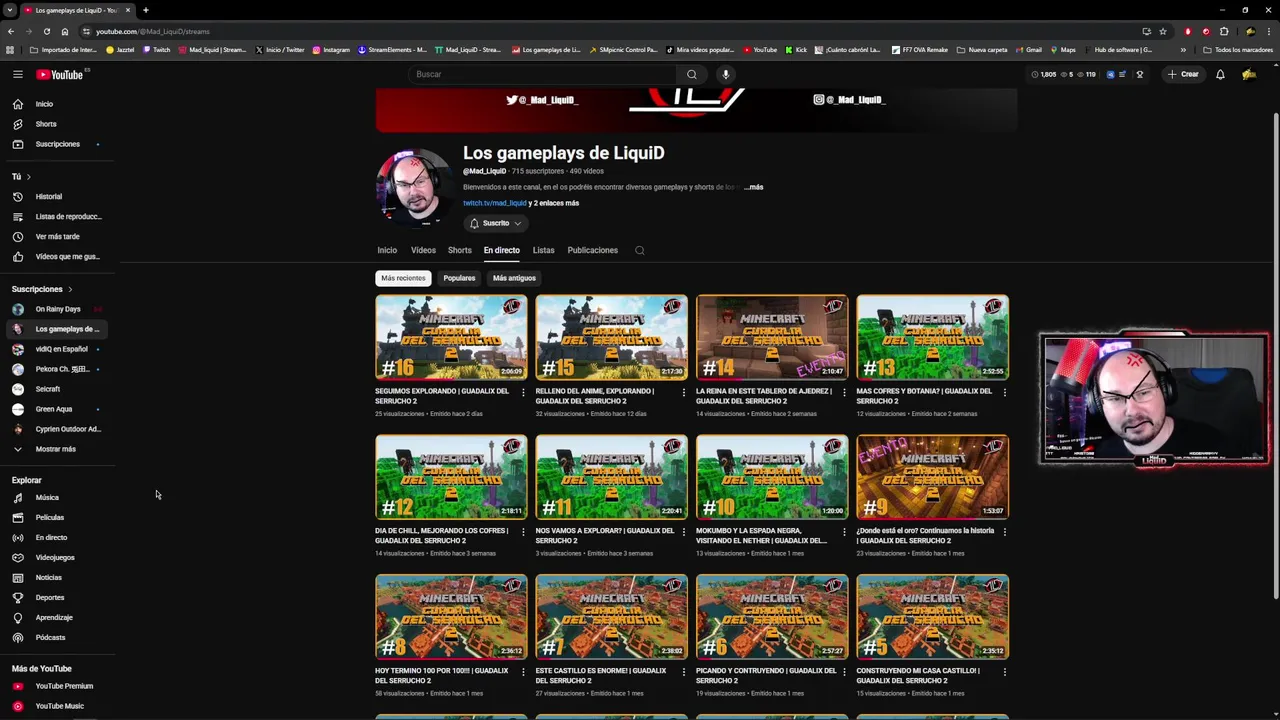Search within channel magnifier icon
This screenshot has height=720, width=1280.
coord(639,250)
